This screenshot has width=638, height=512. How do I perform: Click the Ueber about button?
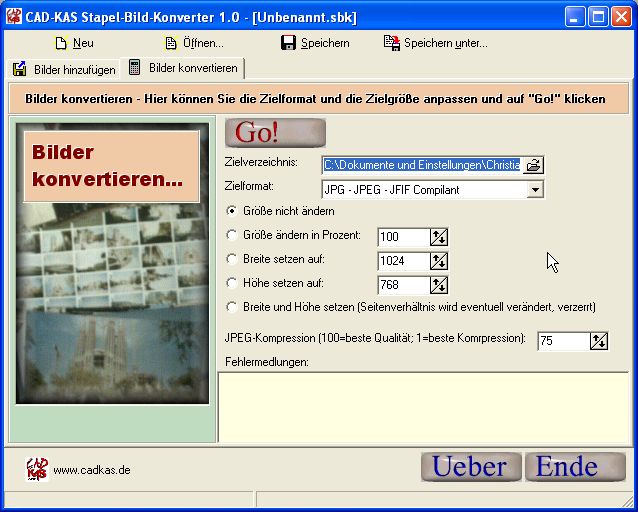470,466
